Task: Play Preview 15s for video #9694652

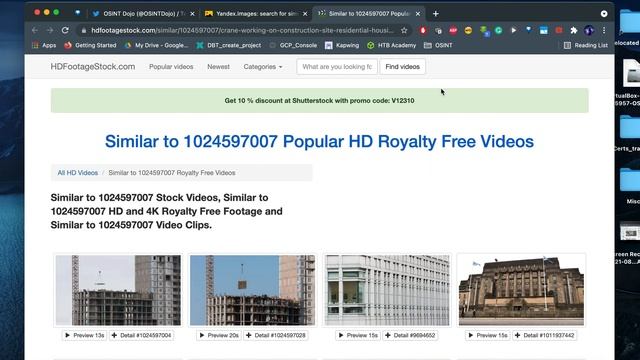Action: click(x=358, y=335)
